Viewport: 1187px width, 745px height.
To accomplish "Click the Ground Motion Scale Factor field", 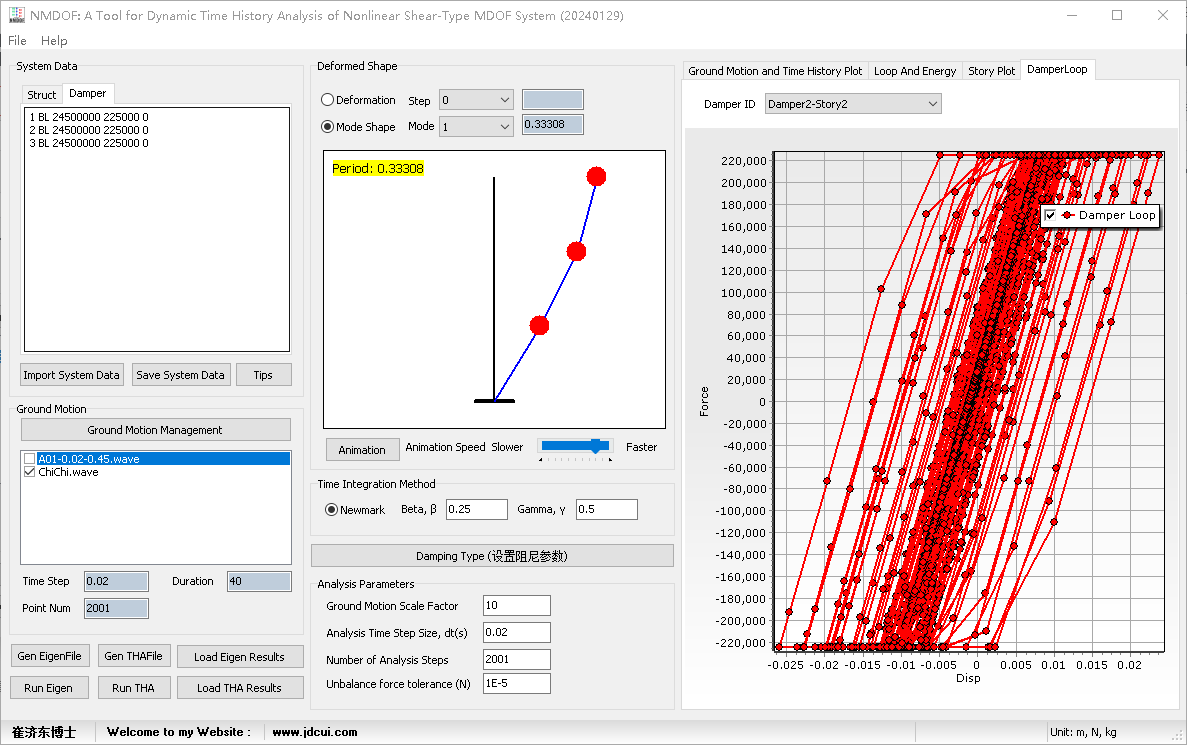I will point(516,606).
